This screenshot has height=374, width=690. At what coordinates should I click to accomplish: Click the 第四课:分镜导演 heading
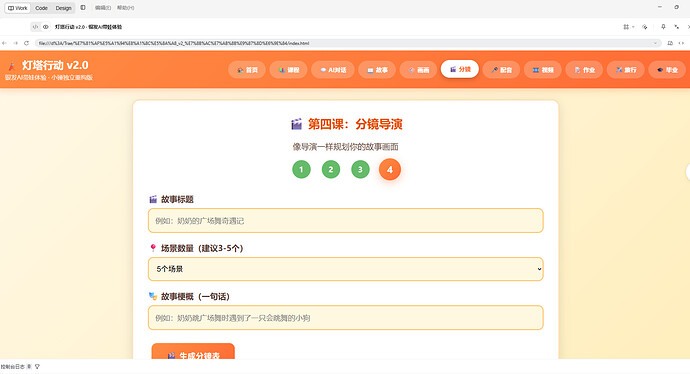355,124
